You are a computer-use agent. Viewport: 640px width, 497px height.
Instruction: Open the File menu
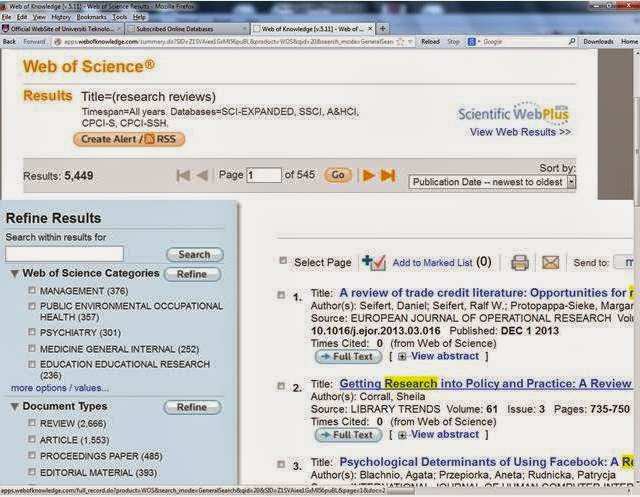tap(7, 17)
